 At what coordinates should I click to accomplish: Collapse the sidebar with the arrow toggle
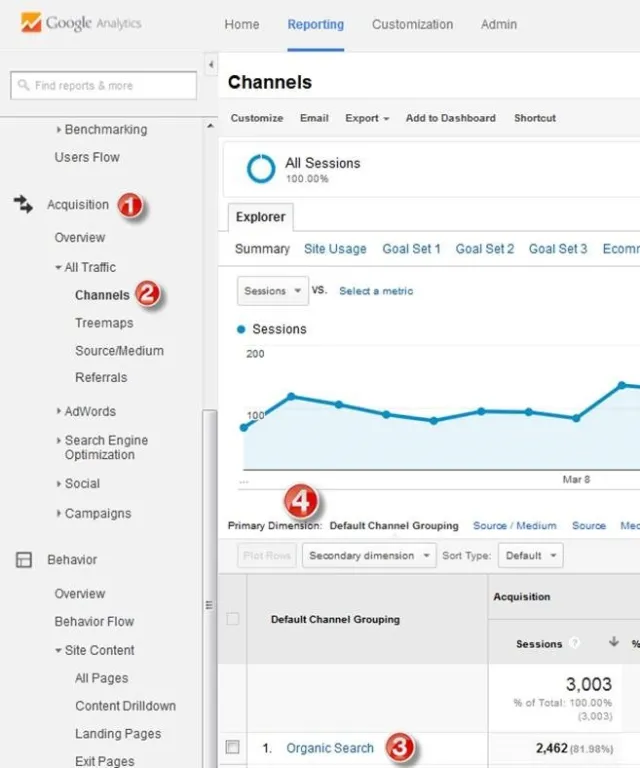point(211,64)
